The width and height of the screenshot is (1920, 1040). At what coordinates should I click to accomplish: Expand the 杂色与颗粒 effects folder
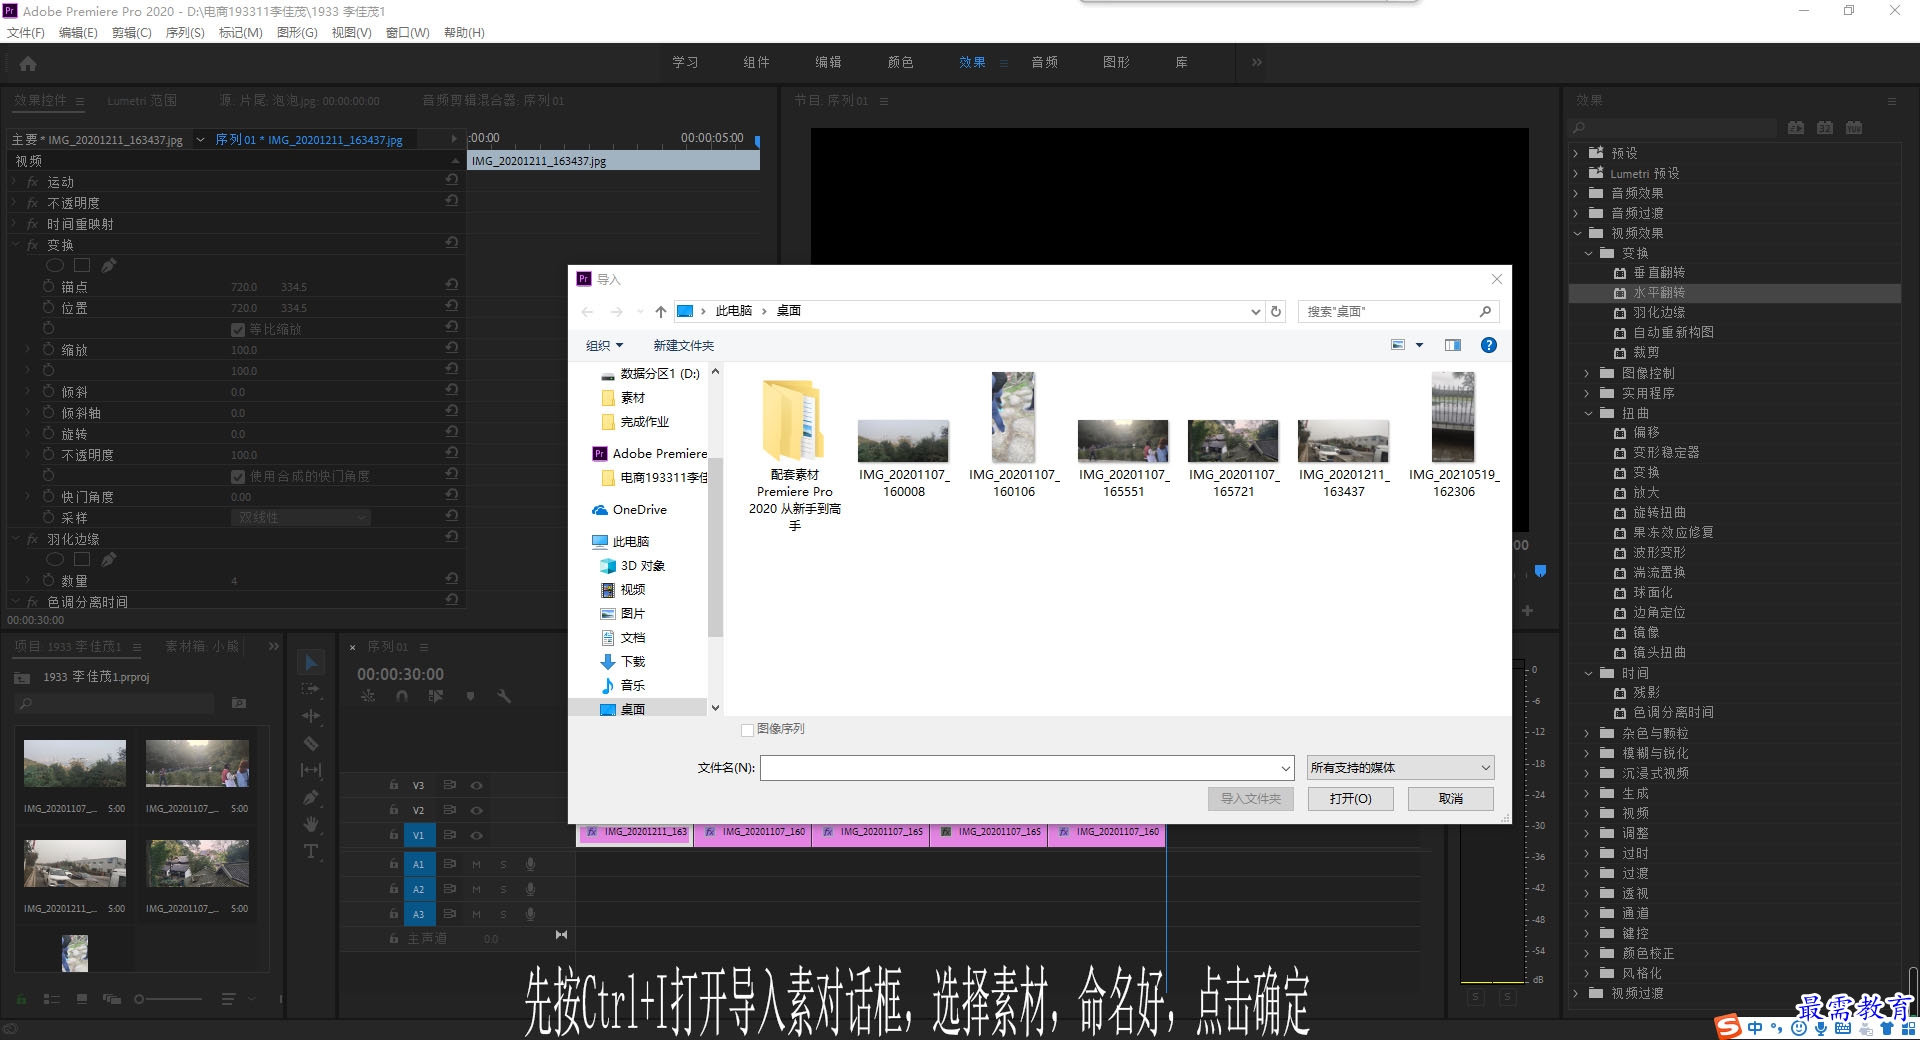point(1587,733)
